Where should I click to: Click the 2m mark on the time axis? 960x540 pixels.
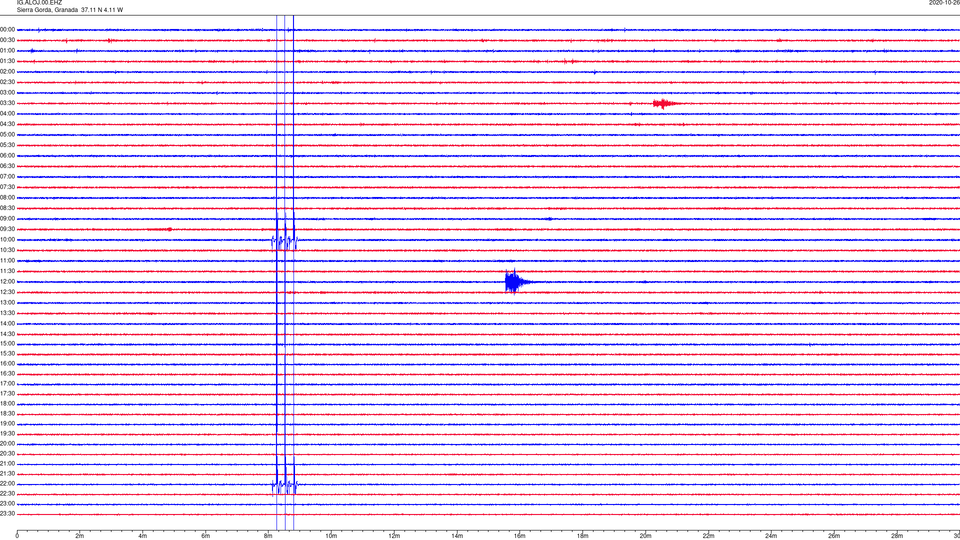pyautogui.click(x=80, y=536)
